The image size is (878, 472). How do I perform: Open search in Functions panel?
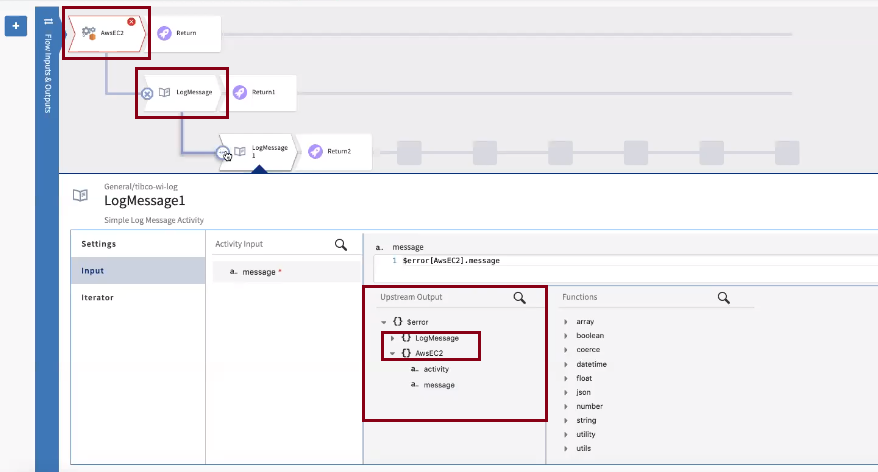pyautogui.click(x=723, y=298)
